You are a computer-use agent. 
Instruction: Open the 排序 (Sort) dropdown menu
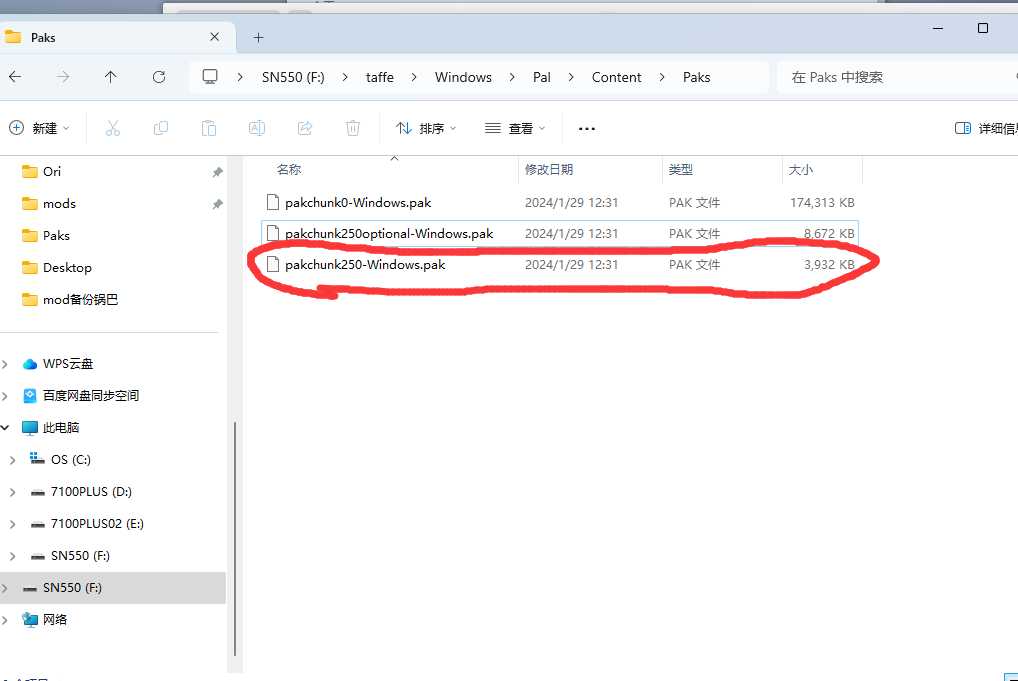tap(426, 128)
